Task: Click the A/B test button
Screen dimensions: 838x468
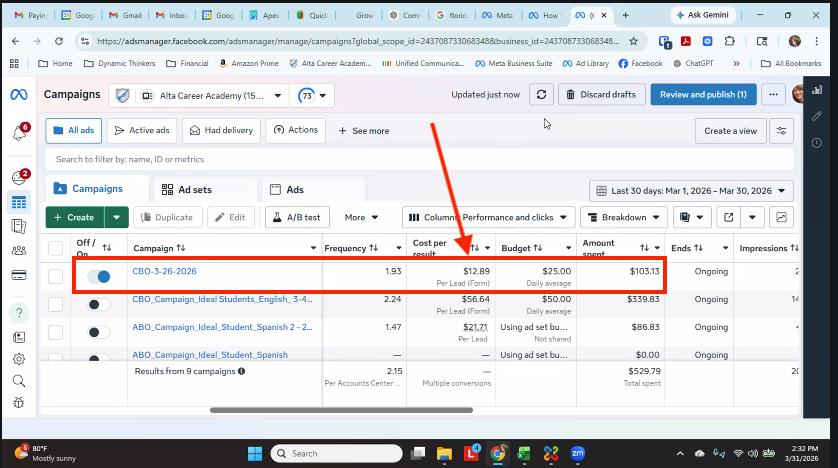Action: [x=297, y=217]
